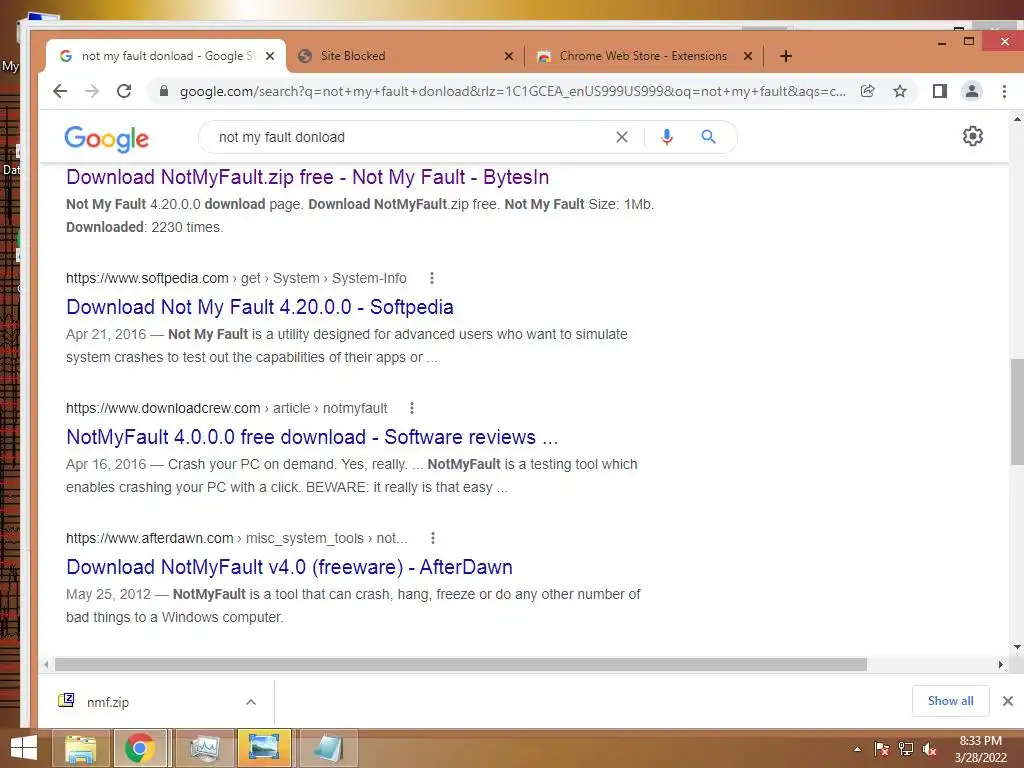Open the muted volume tray icon
This screenshot has width=1024, height=768.
pyautogui.click(x=929, y=749)
